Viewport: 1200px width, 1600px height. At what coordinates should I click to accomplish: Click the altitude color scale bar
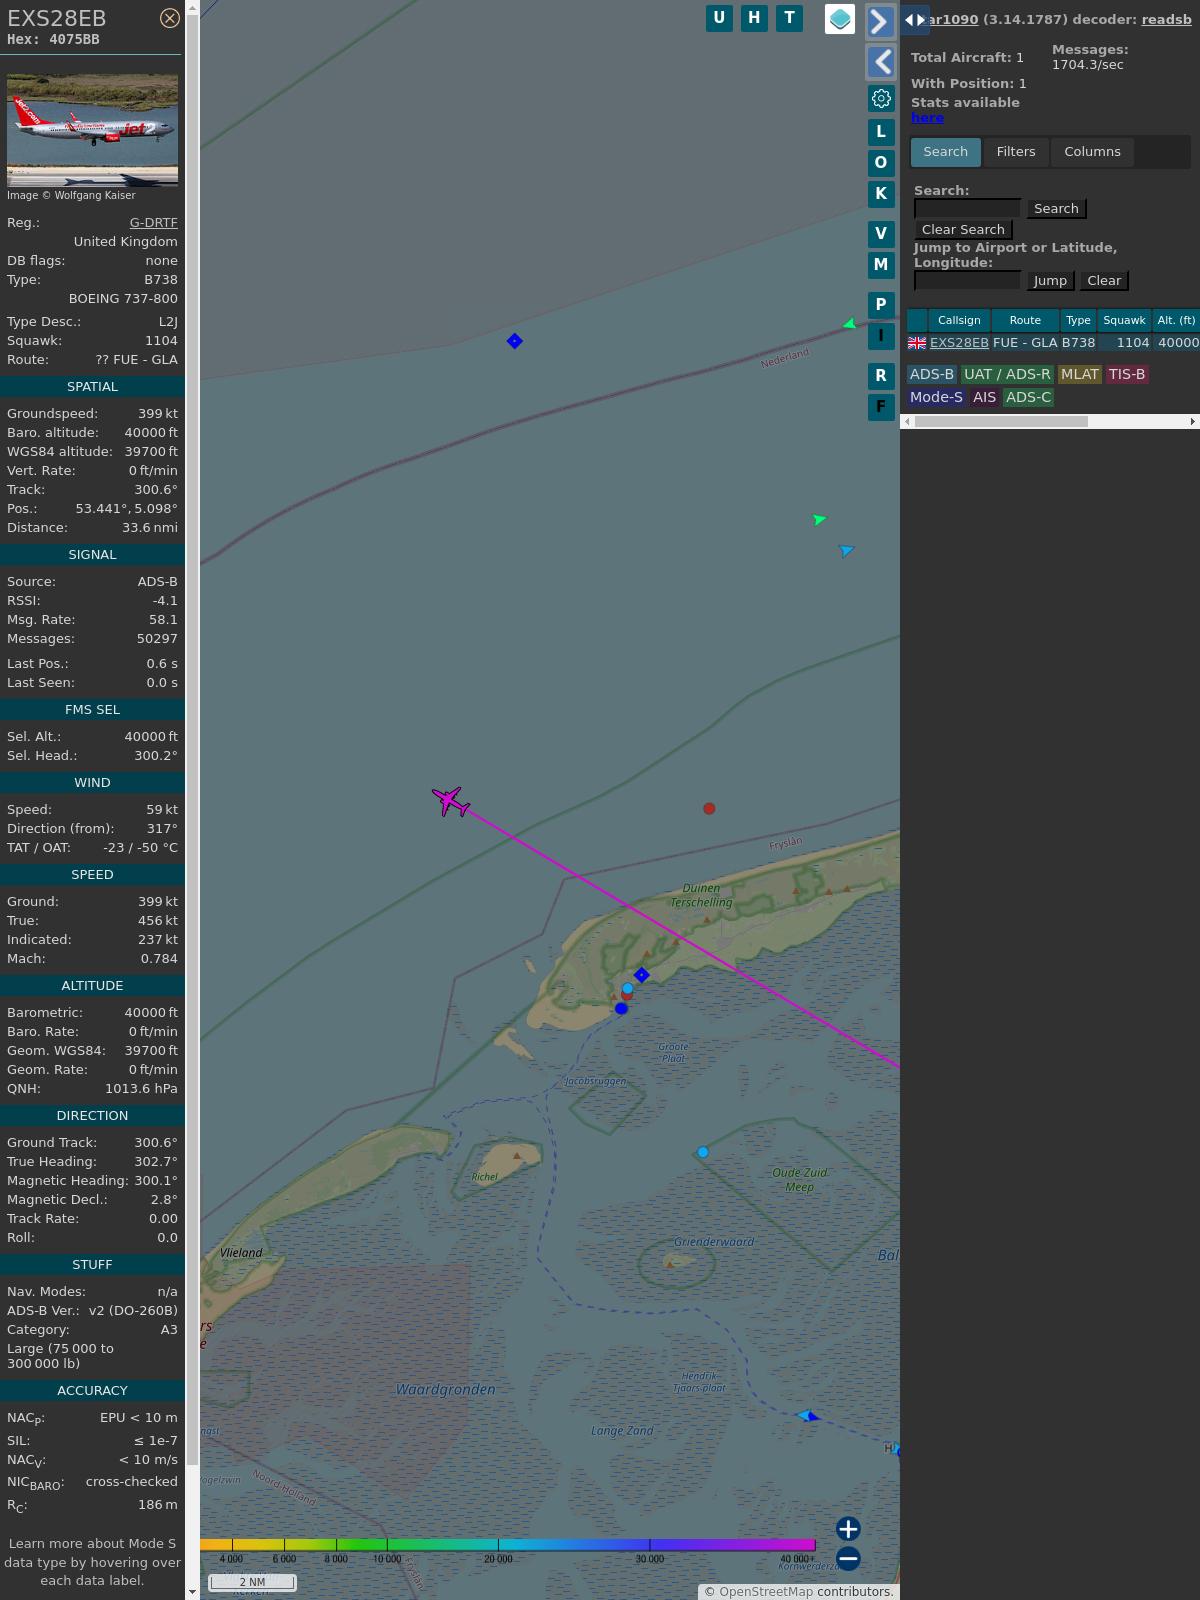508,1545
